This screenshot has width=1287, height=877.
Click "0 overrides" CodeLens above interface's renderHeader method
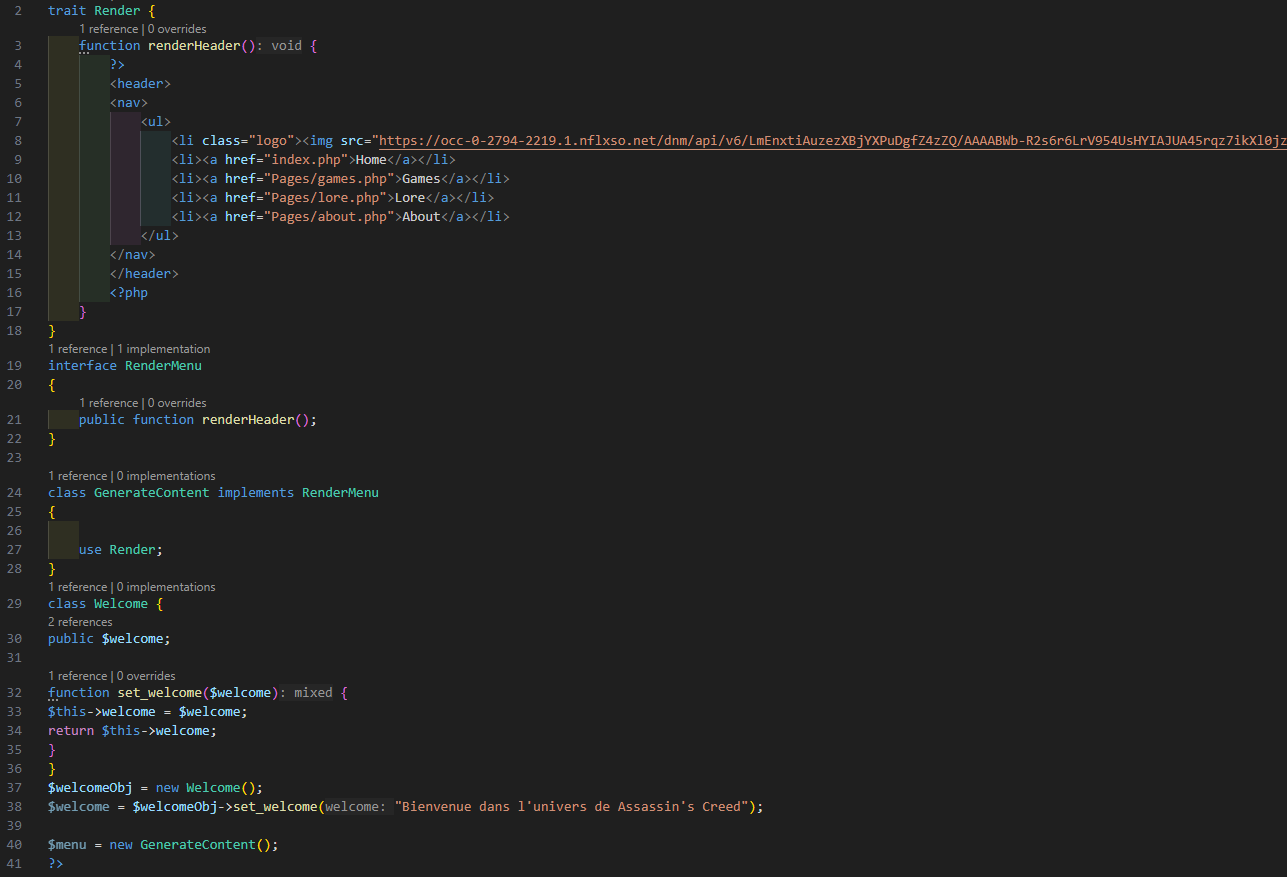click(x=176, y=403)
